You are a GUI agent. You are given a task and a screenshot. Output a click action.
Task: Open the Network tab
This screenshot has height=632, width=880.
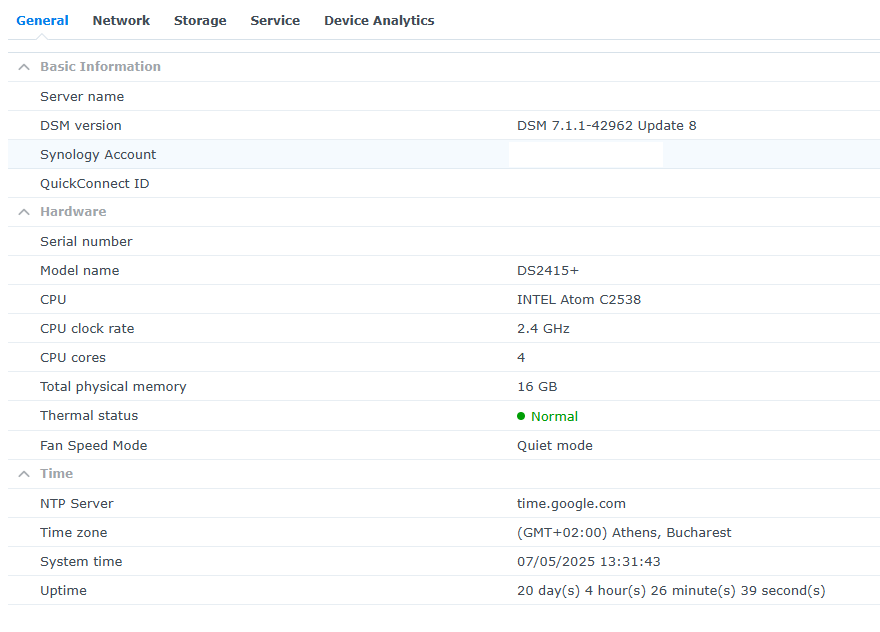click(x=121, y=21)
